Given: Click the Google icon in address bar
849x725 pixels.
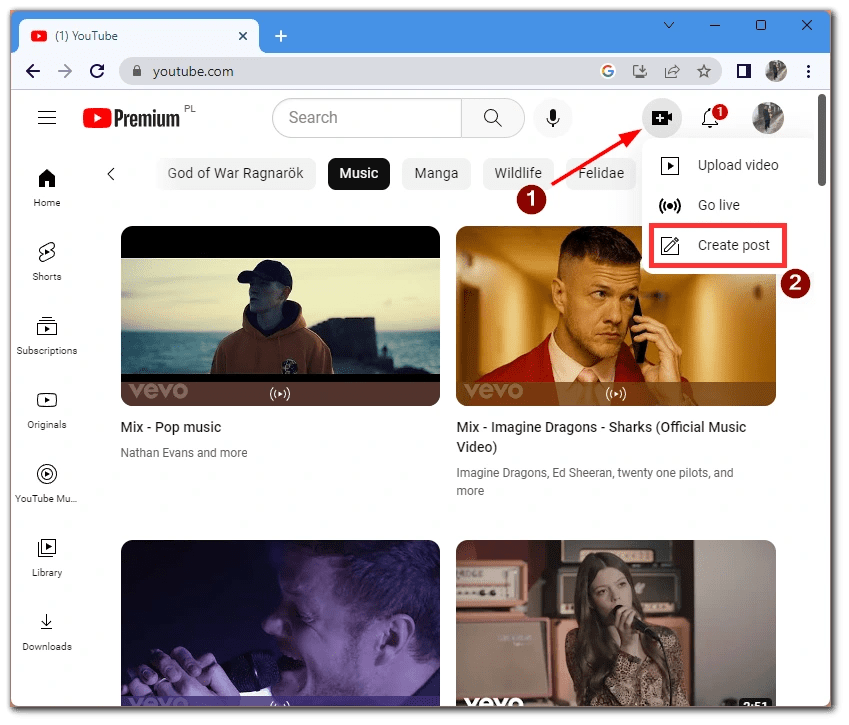Looking at the screenshot, I should pyautogui.click(x=608, y=71).
